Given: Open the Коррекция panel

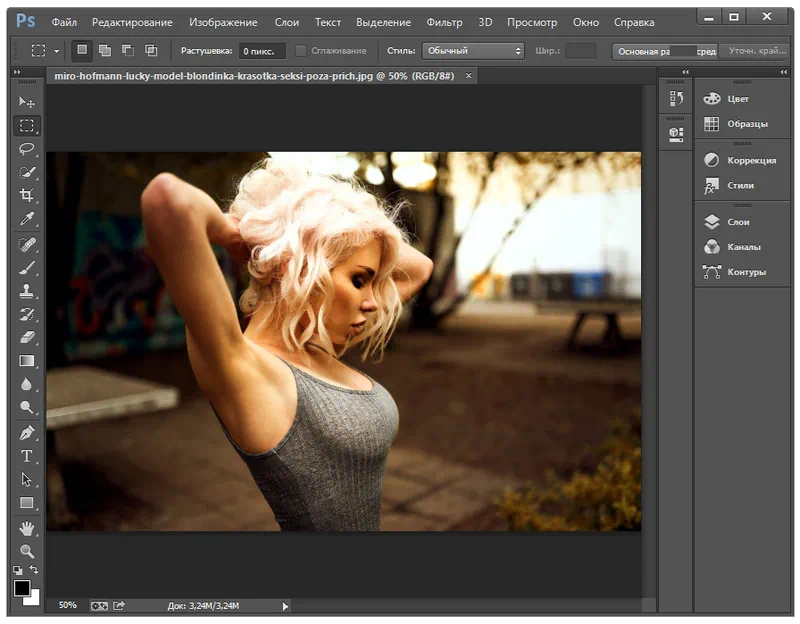Looking at the screenshot, I should click(x=742, y=160).
